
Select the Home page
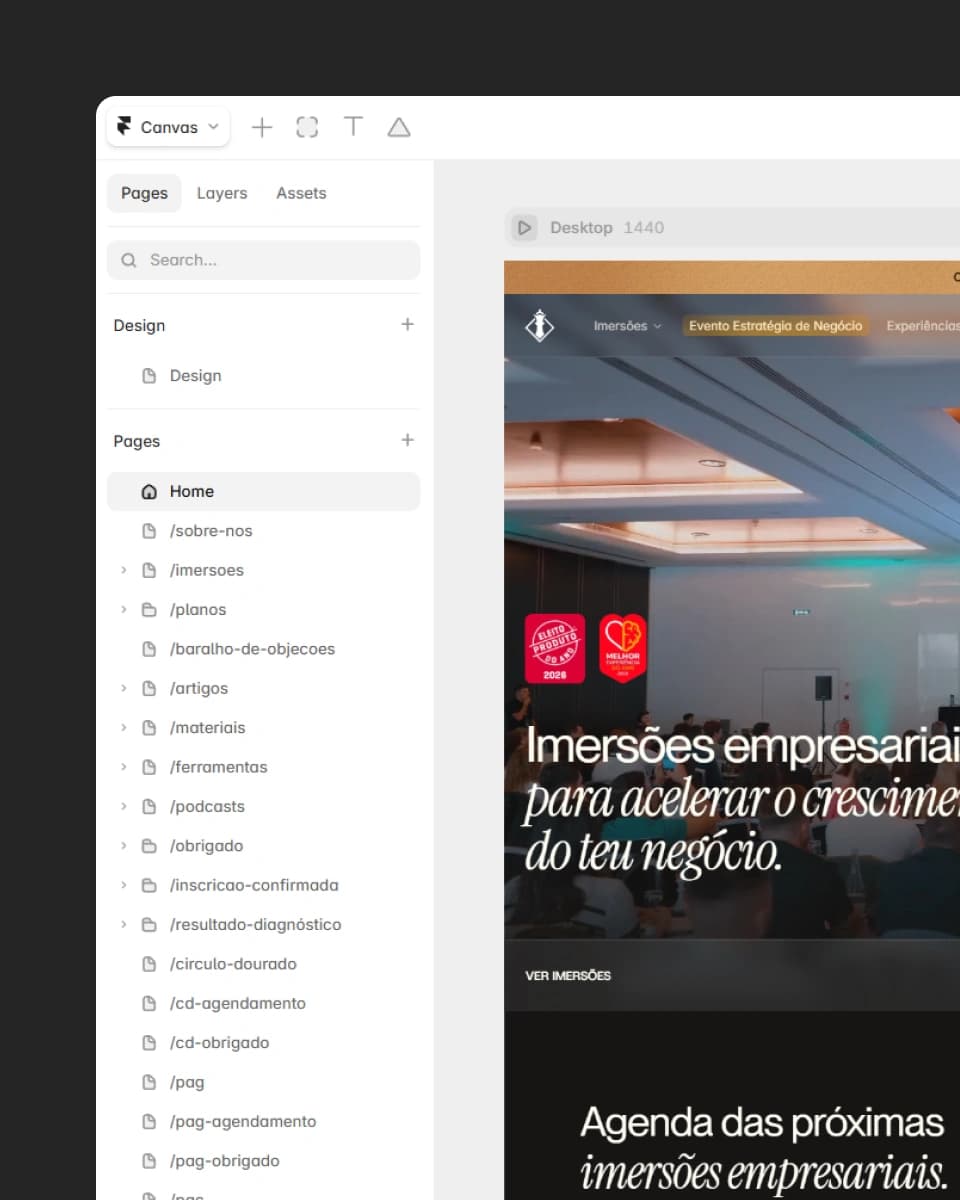[264, 491]
